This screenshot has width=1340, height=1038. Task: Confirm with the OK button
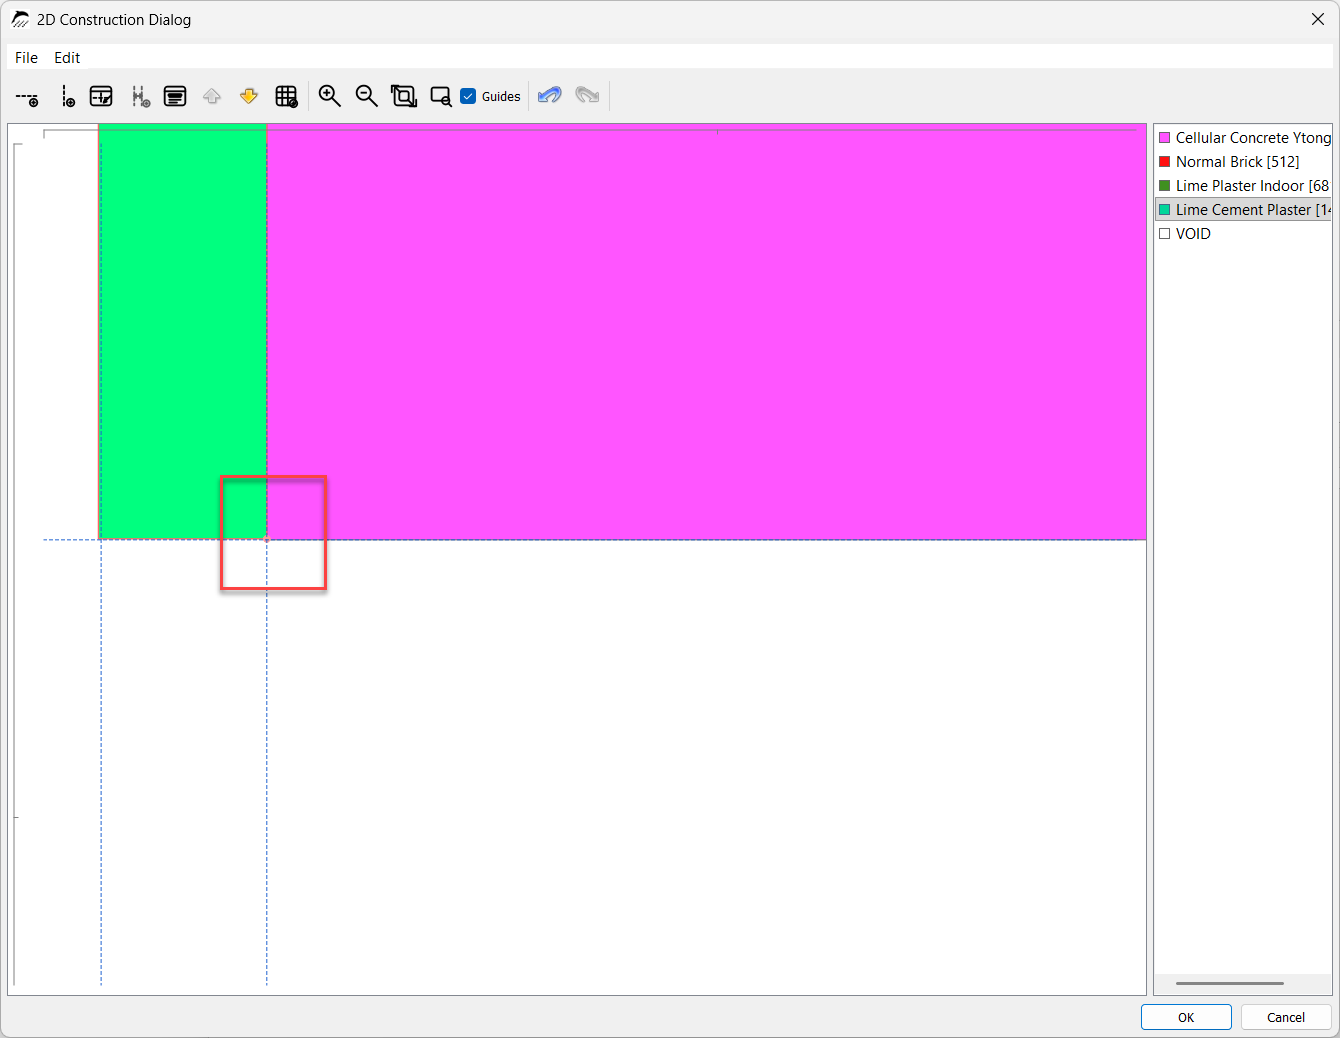point(1186,1017)
